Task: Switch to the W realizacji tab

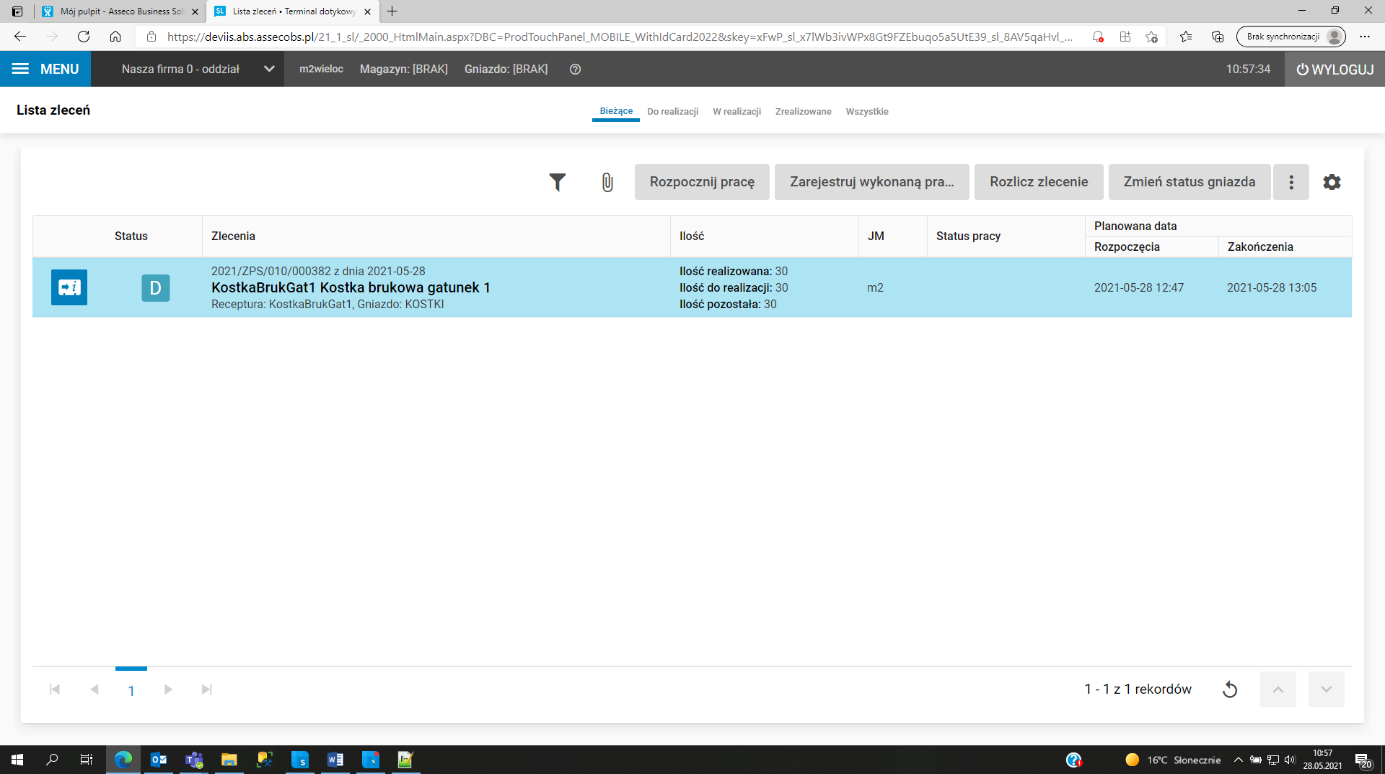Action: pyautogui.click(x=737, y=111)
